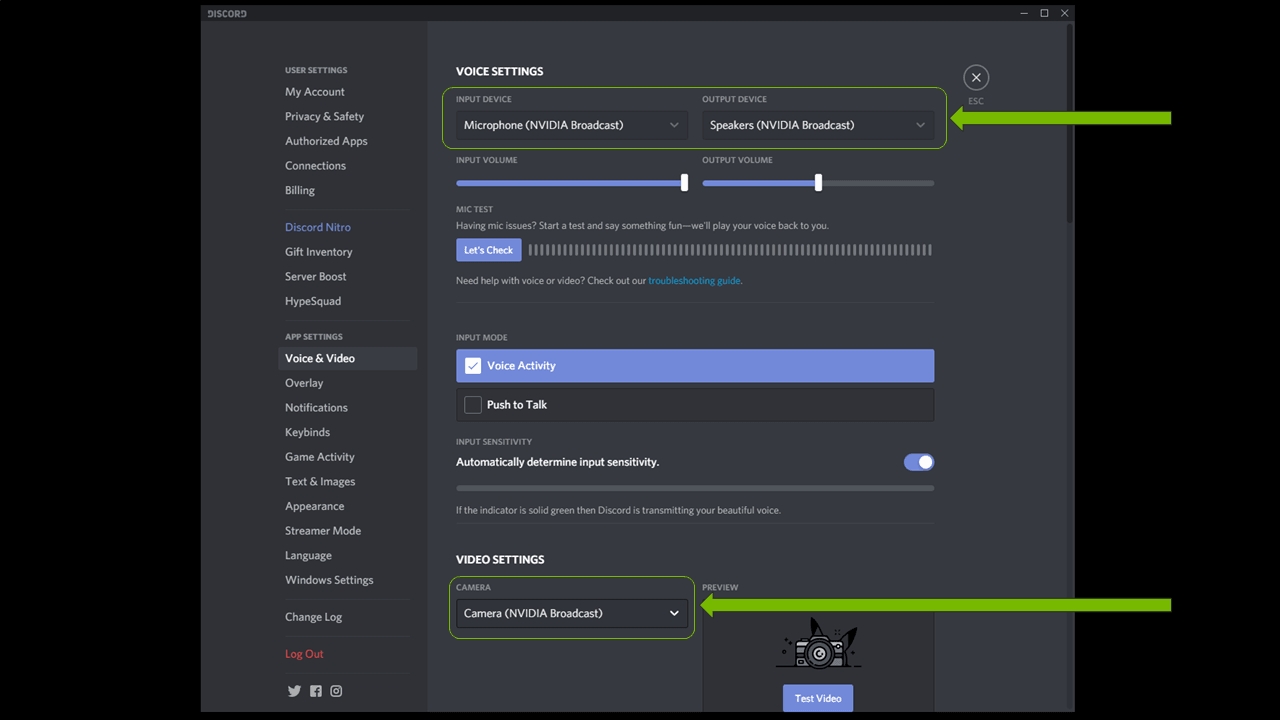Screen dimensions: 1280x720
Task: Check the Voice Activity checkbox
Action: tap(473, 366)
